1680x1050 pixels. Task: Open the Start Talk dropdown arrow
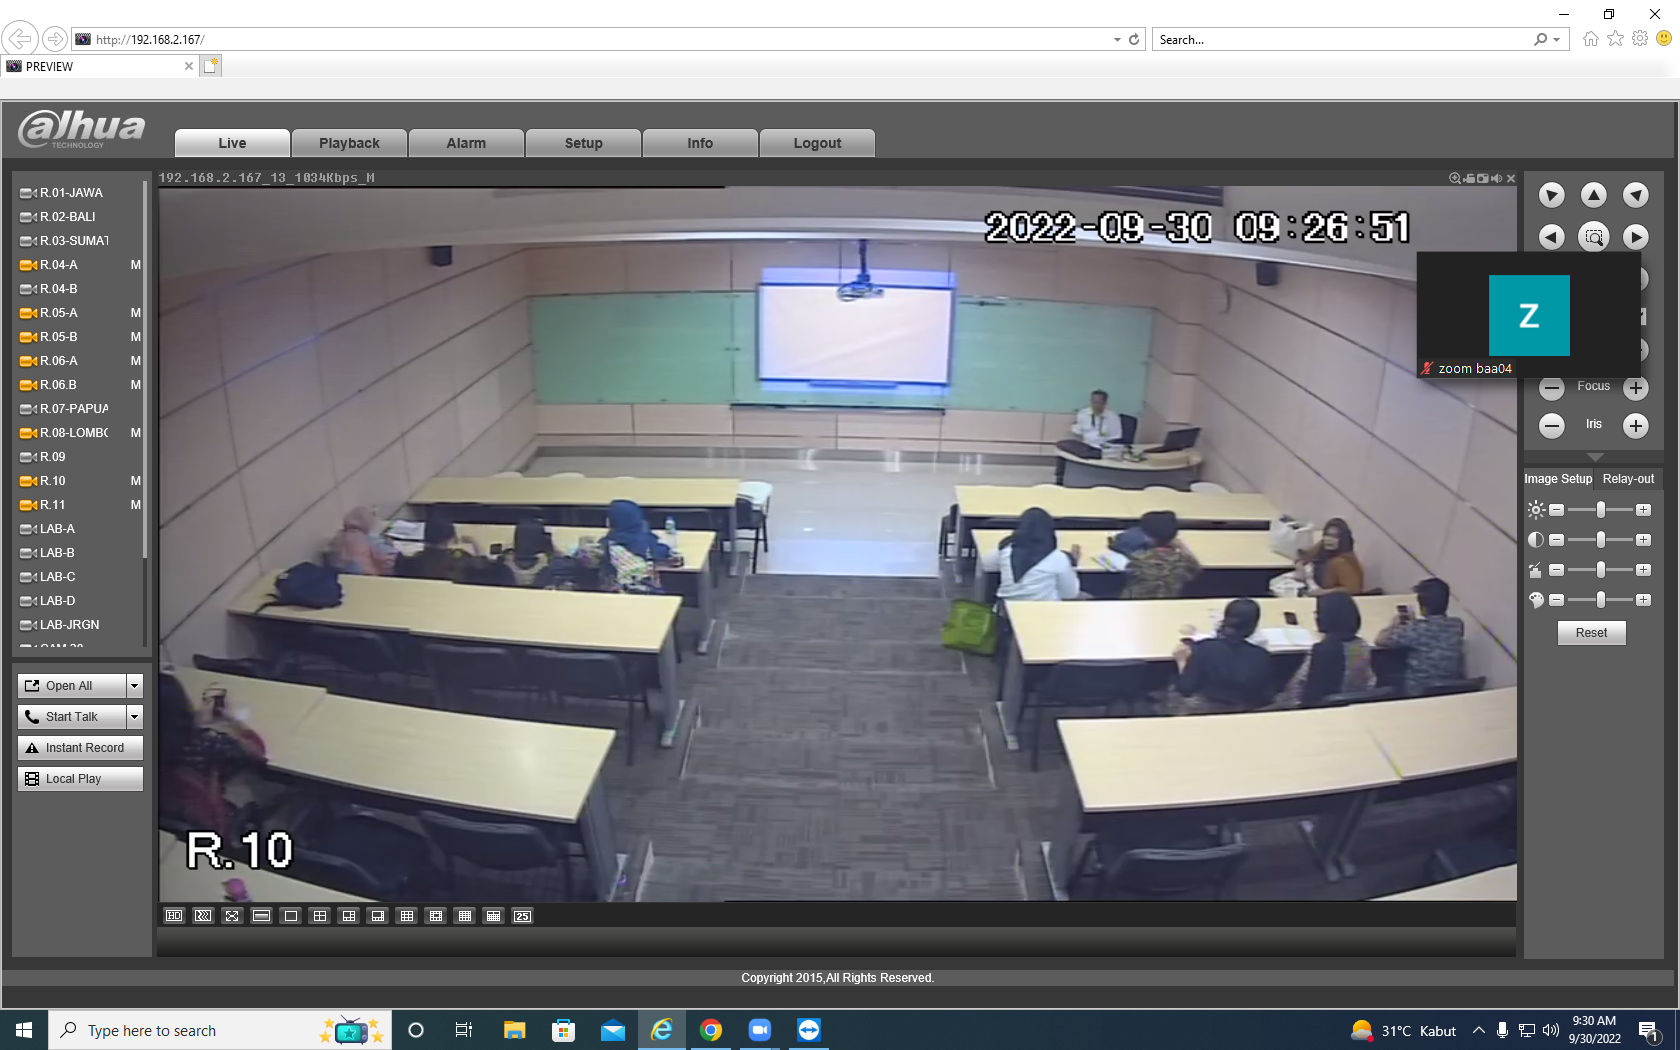(135, 717)
